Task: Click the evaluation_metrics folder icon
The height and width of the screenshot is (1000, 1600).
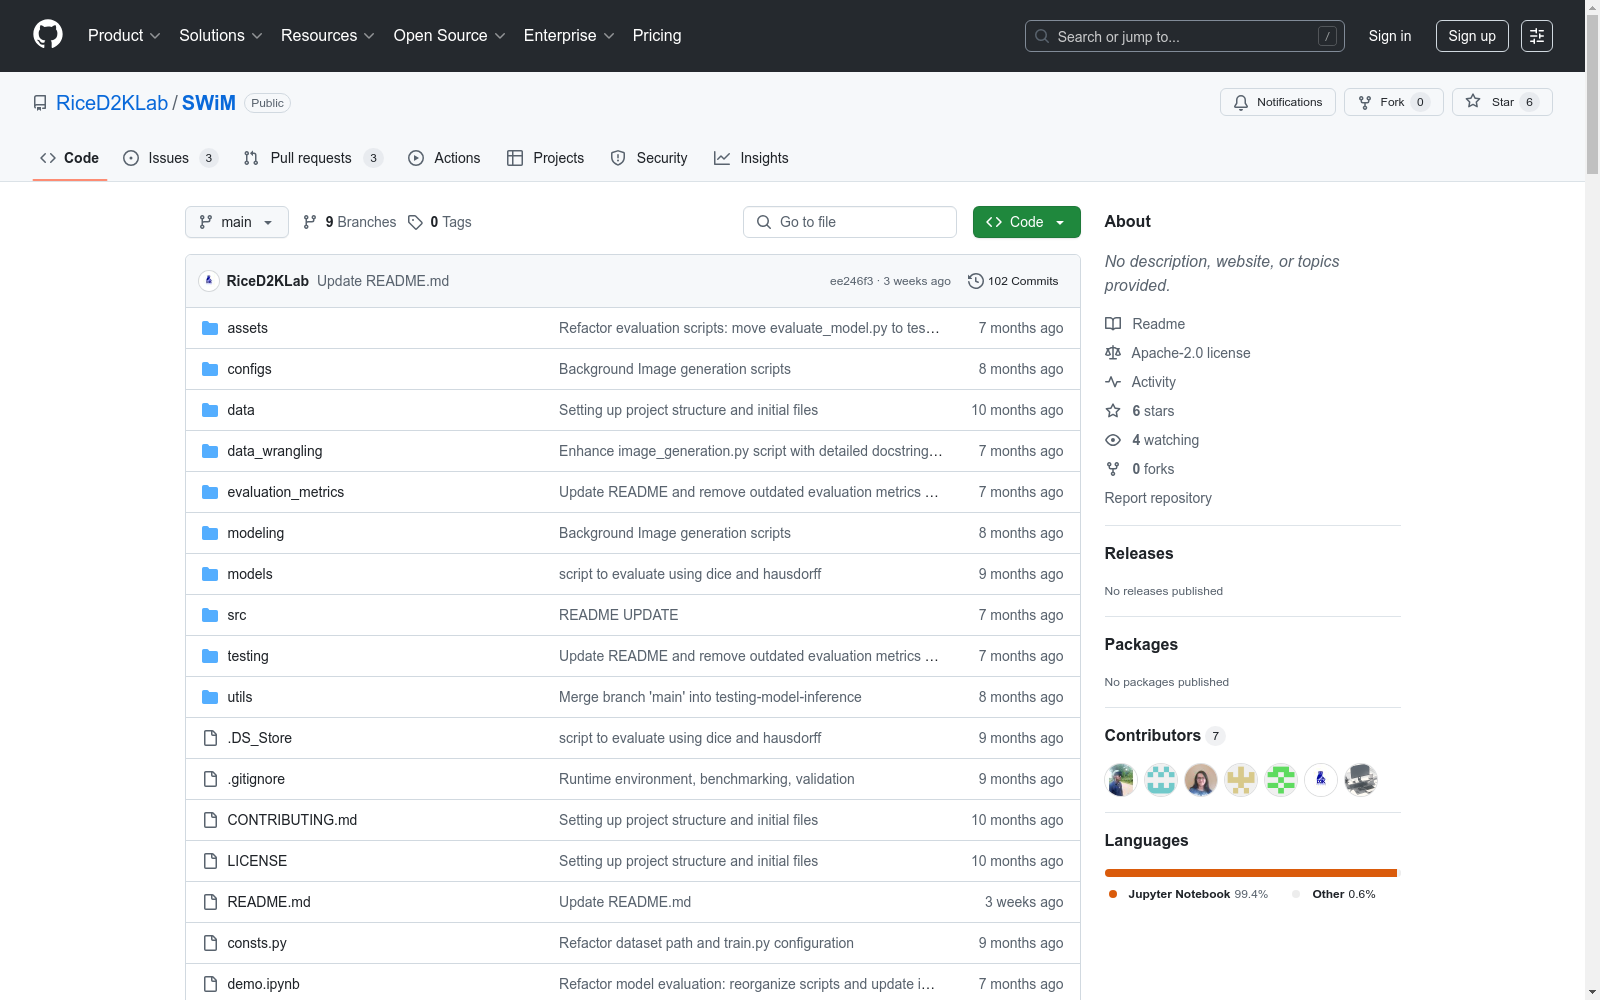Action: (x=210, y=492)
